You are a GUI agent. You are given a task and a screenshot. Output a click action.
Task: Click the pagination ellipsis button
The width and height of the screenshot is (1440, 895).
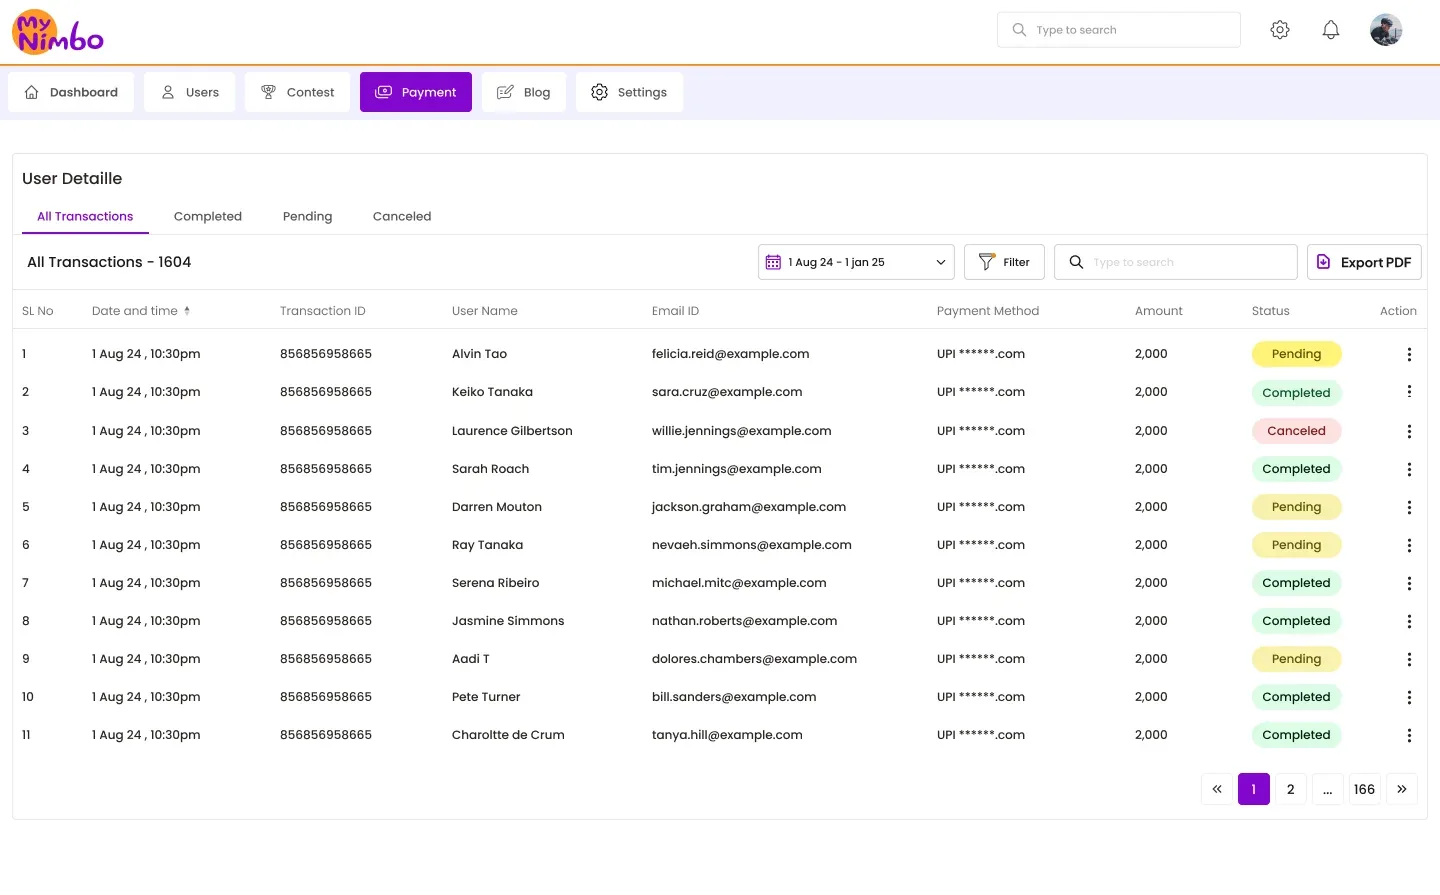point(1328,789)
